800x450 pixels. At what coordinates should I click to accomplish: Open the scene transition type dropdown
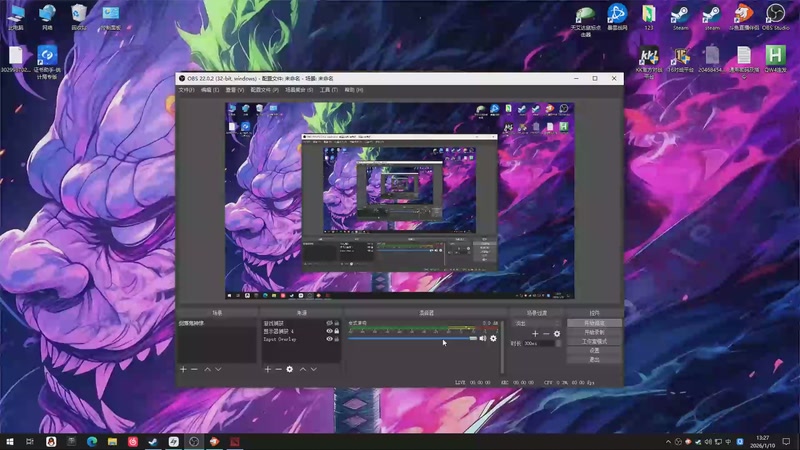pos(536,323)
